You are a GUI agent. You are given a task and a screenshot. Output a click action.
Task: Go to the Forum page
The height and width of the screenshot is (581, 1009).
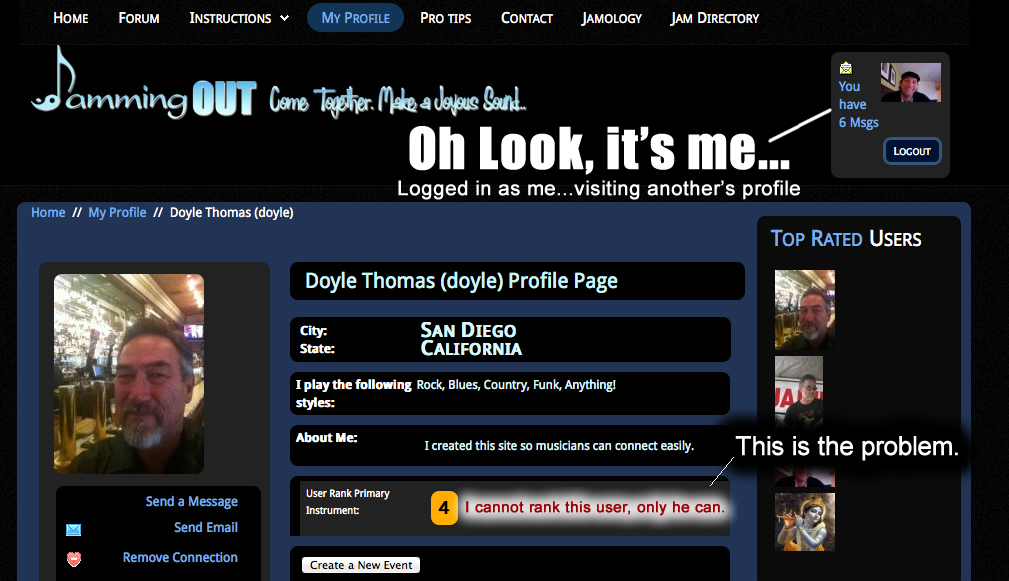tap(138, 18)
